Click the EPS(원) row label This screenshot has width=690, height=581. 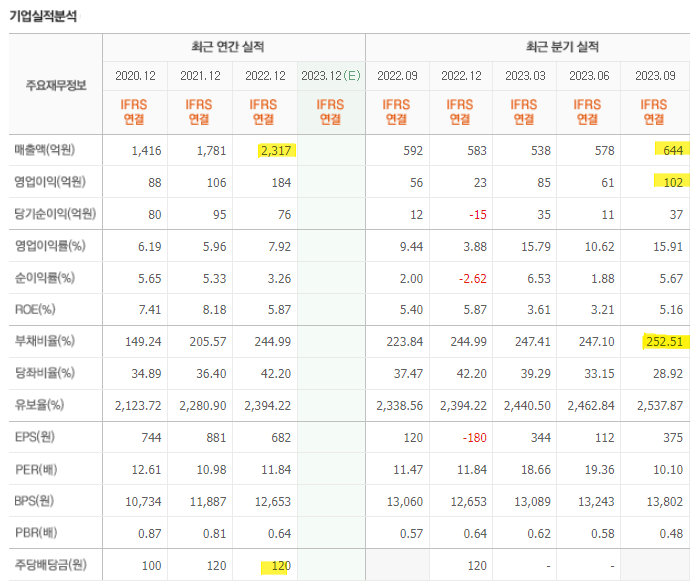(34, 437)
